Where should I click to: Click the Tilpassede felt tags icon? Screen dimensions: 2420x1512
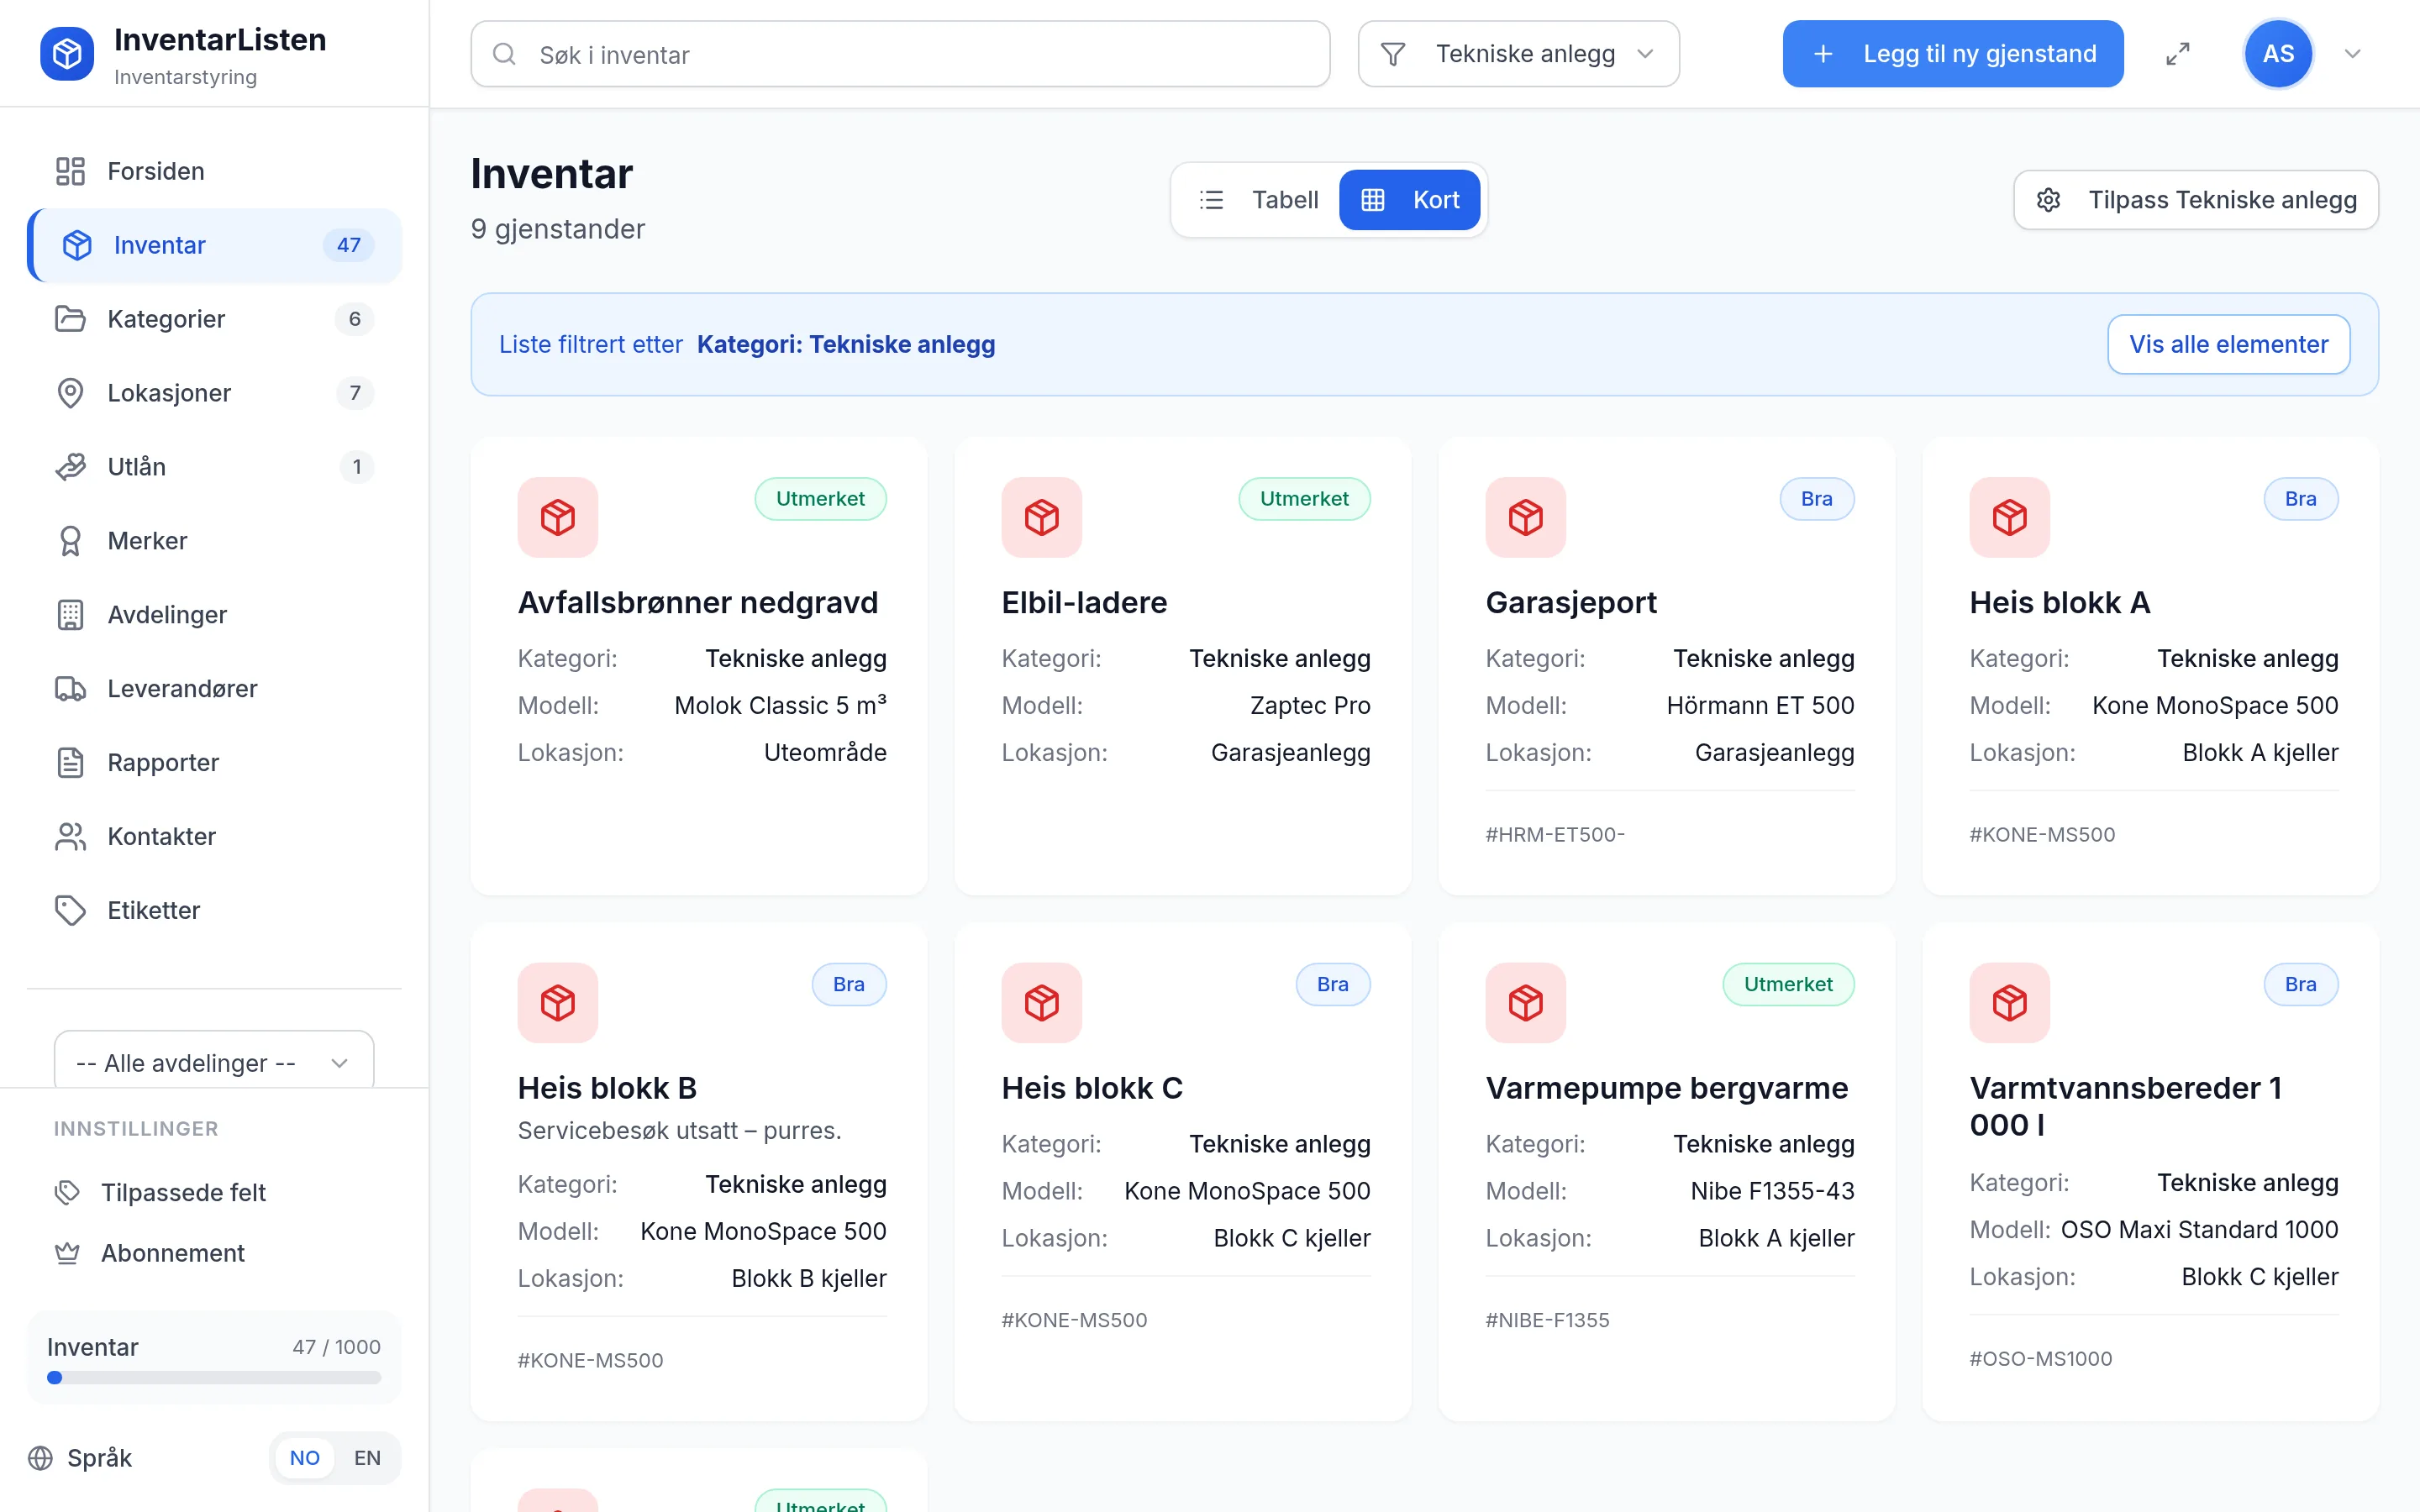point(67,1192)
